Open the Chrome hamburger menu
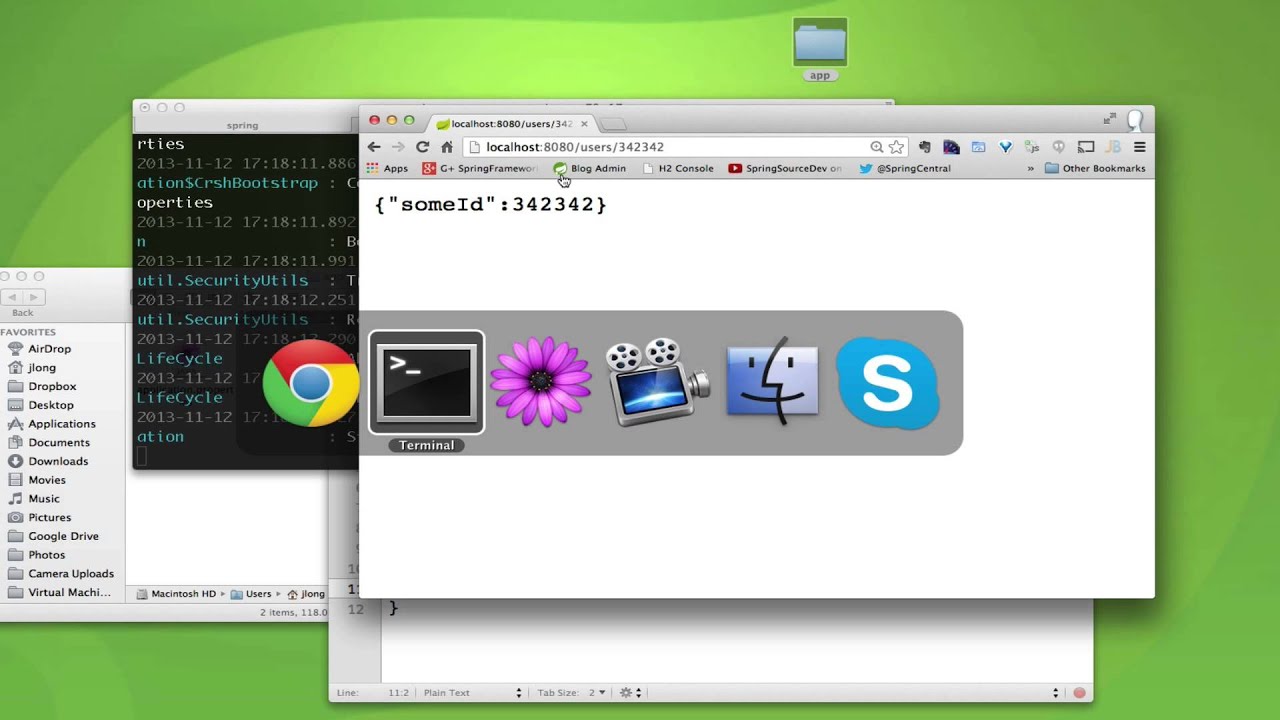The height and width of the screenshot is (720, 1280). pos(1139,147)
